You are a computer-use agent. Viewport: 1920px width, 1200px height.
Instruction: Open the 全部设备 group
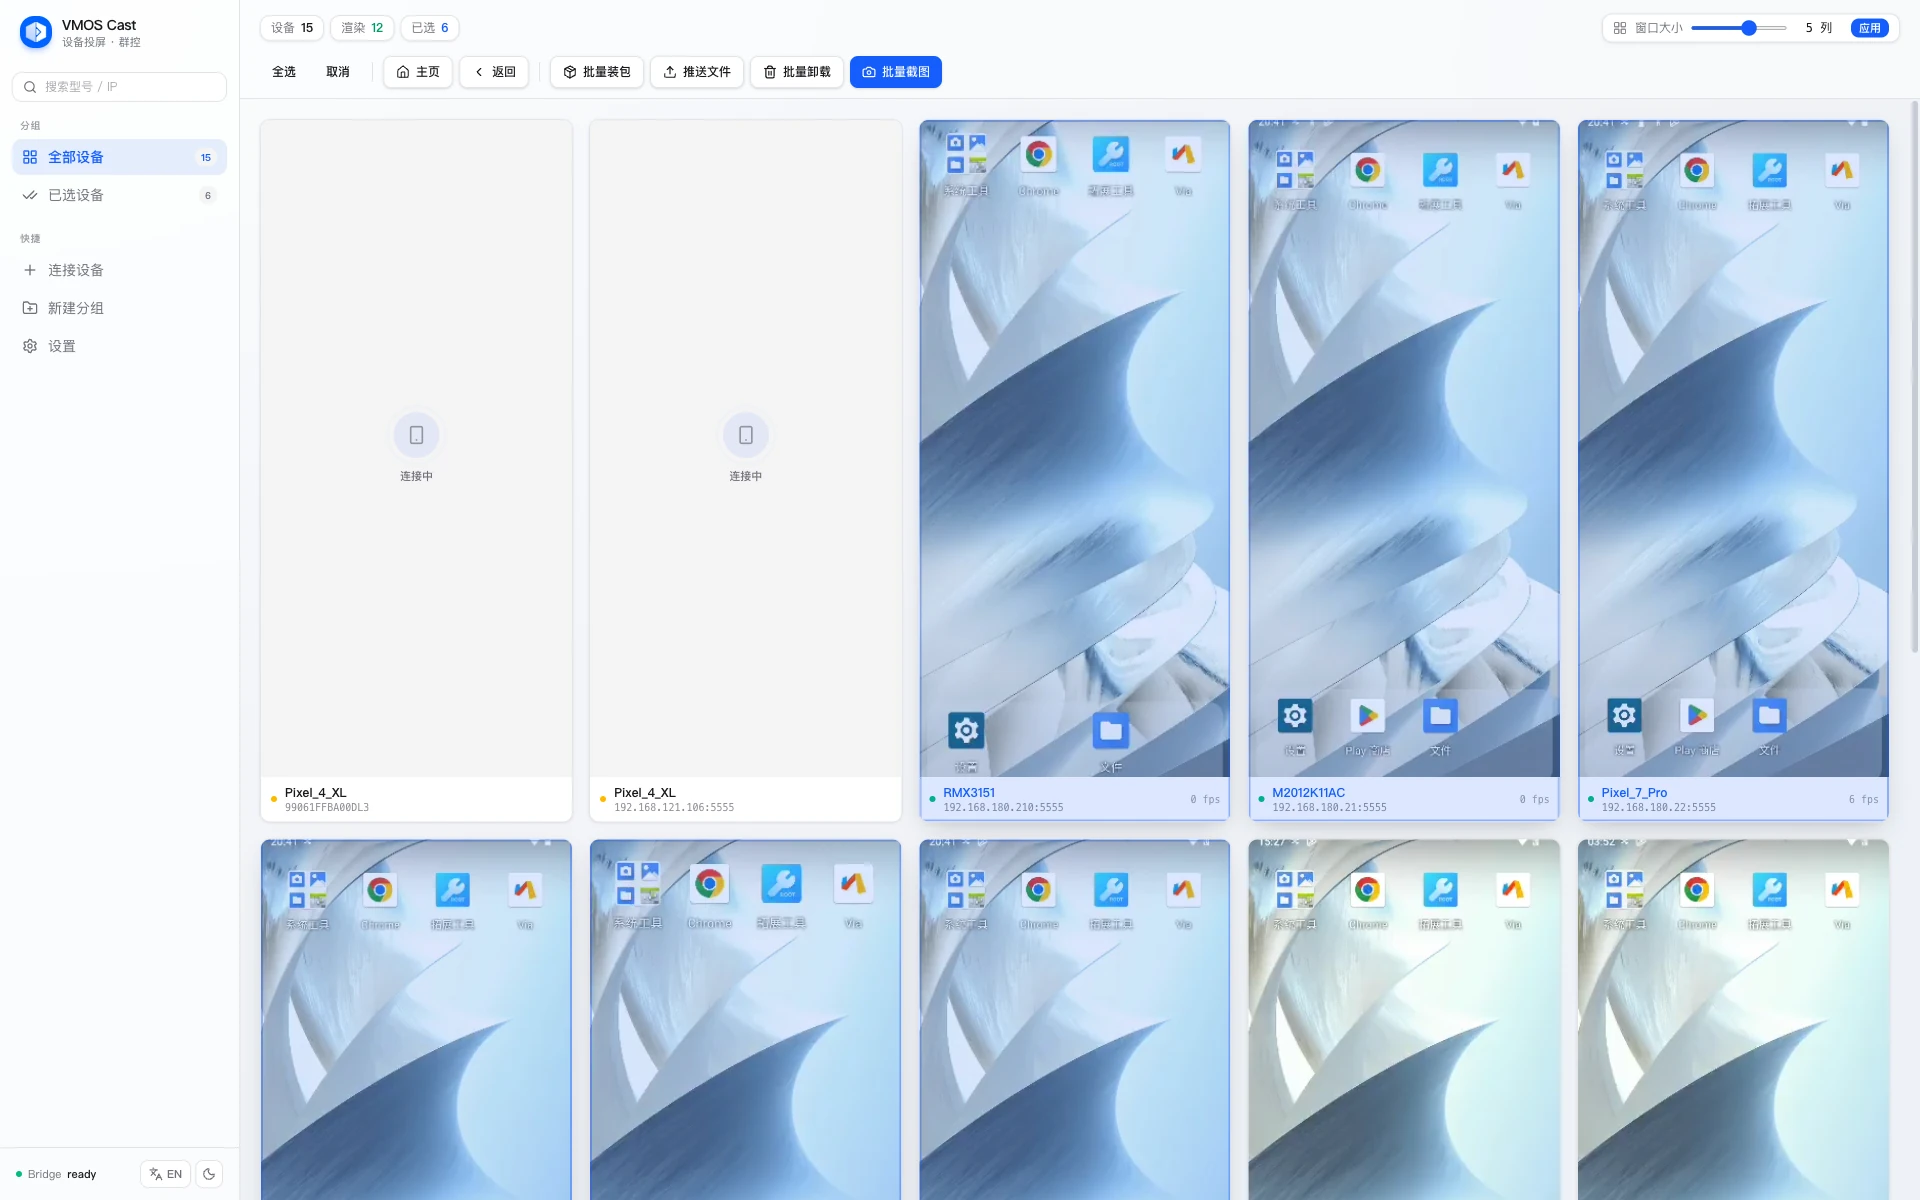(119, 157)
